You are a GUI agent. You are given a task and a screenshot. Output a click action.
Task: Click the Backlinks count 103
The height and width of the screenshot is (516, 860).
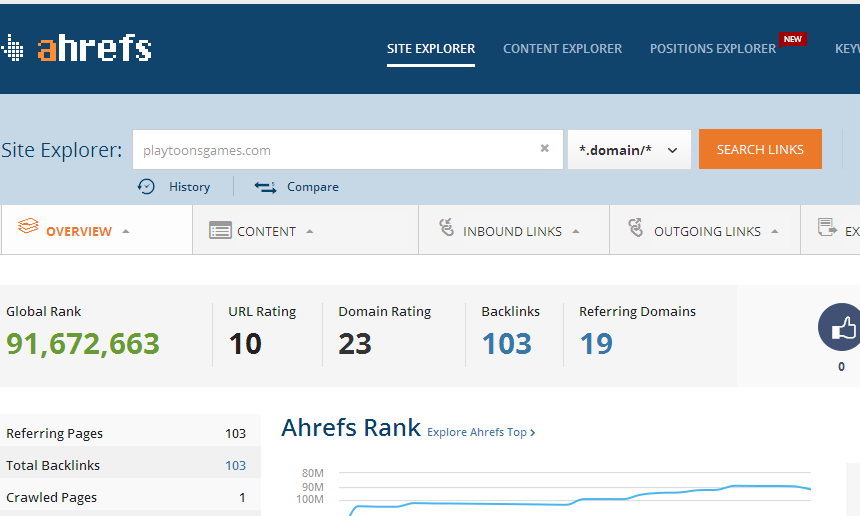[507, 343]
